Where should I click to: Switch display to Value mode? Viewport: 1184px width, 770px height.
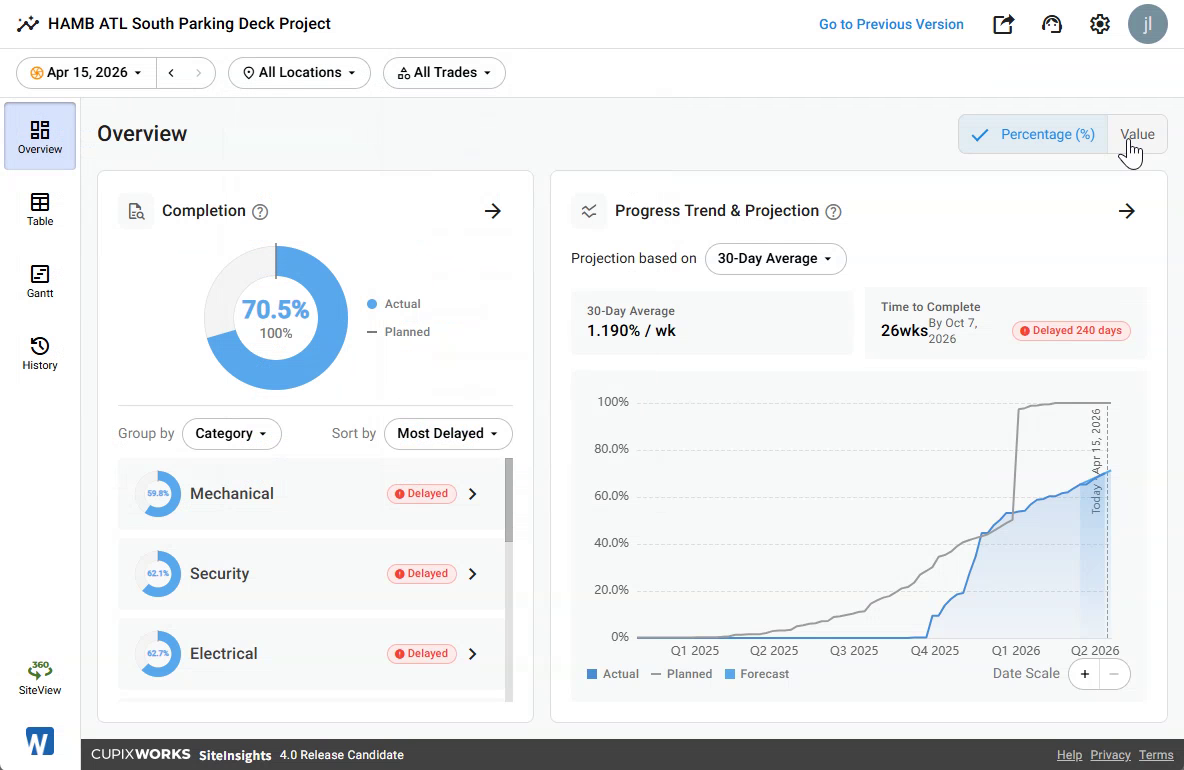click(1137, 134)
